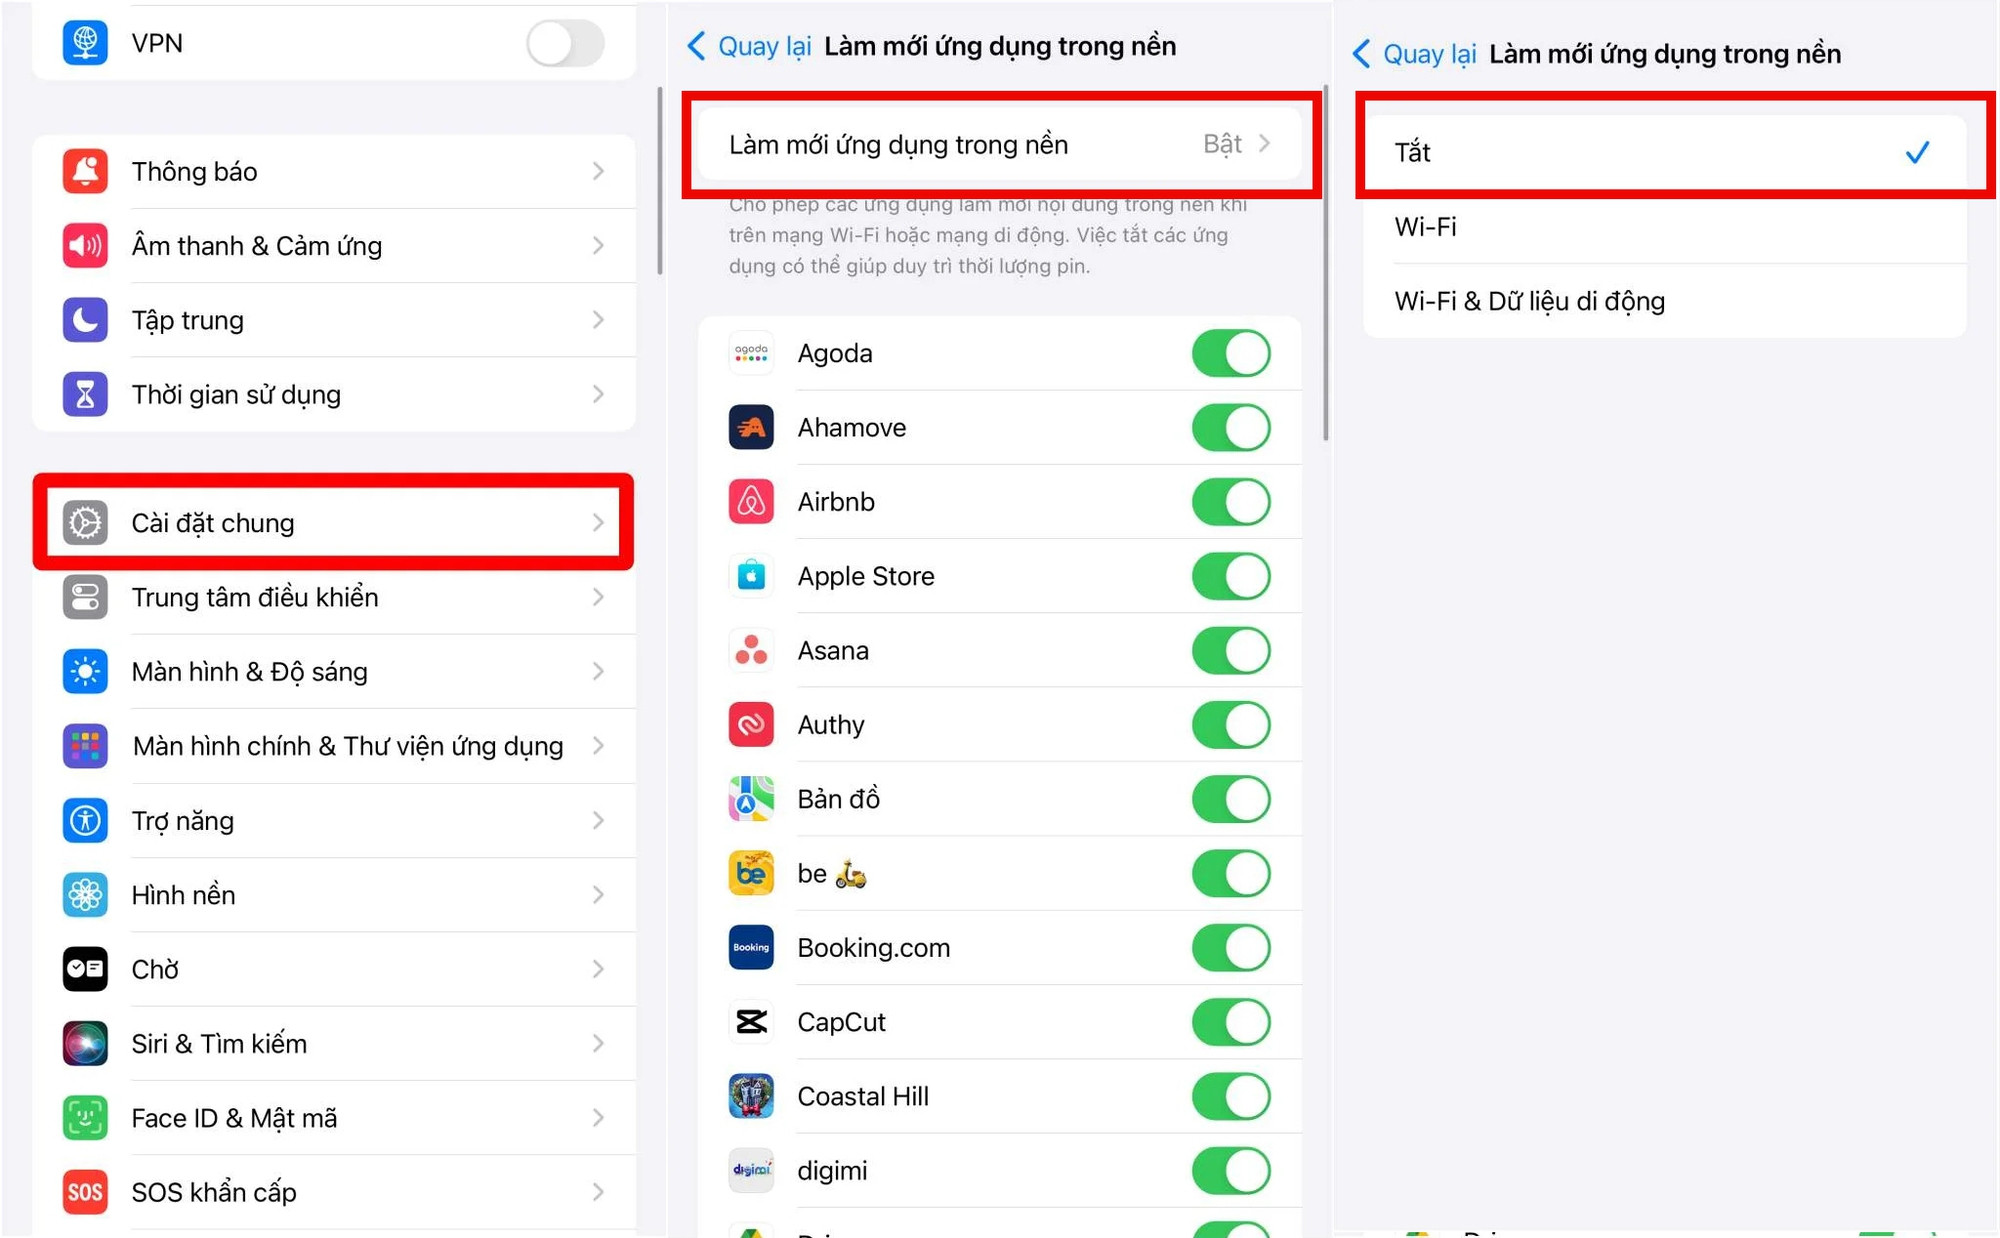Open the Siri & Tìm kiếm icon
This screenshot has height=1238, width=2000.
[x=85, y=1043]
